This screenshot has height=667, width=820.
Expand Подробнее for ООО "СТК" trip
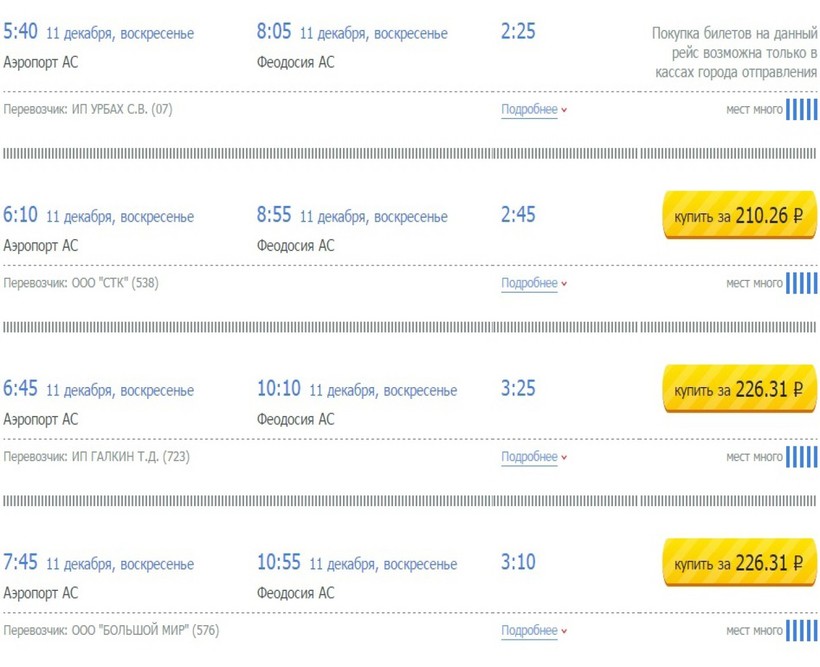coord(529,283)
